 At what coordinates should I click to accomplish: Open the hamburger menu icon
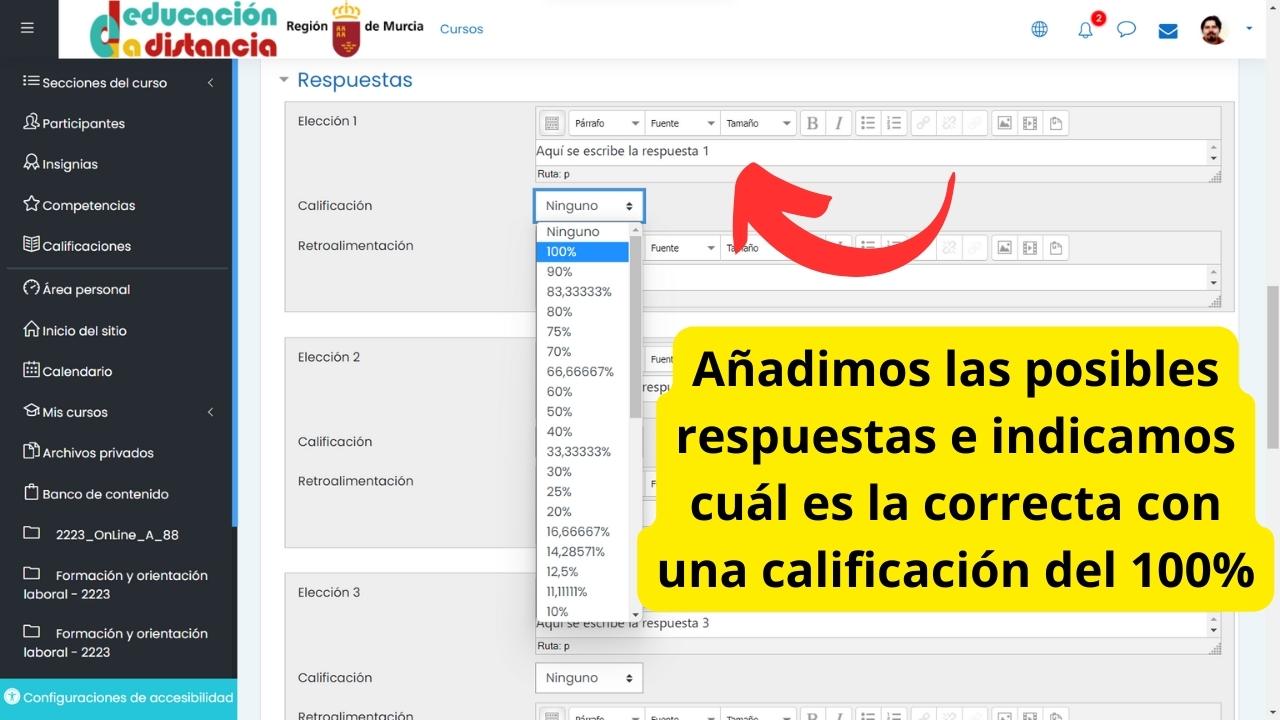pos(27,28)
